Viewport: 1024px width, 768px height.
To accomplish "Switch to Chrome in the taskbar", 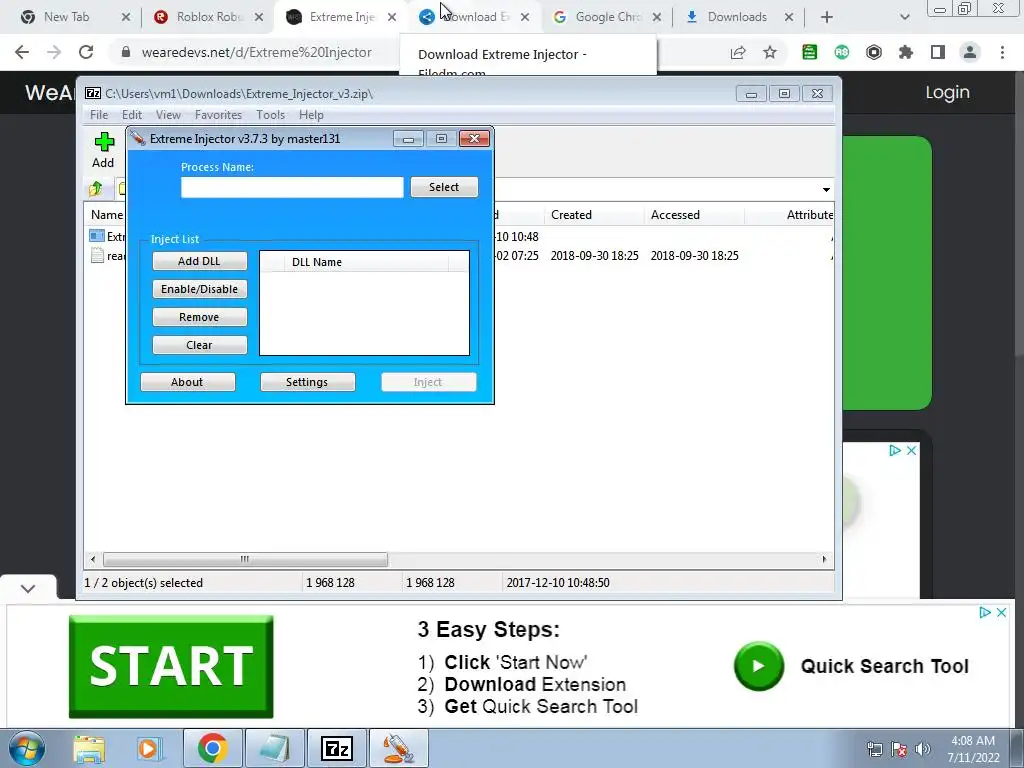I will pyautogui.click(x=212, y=748).
